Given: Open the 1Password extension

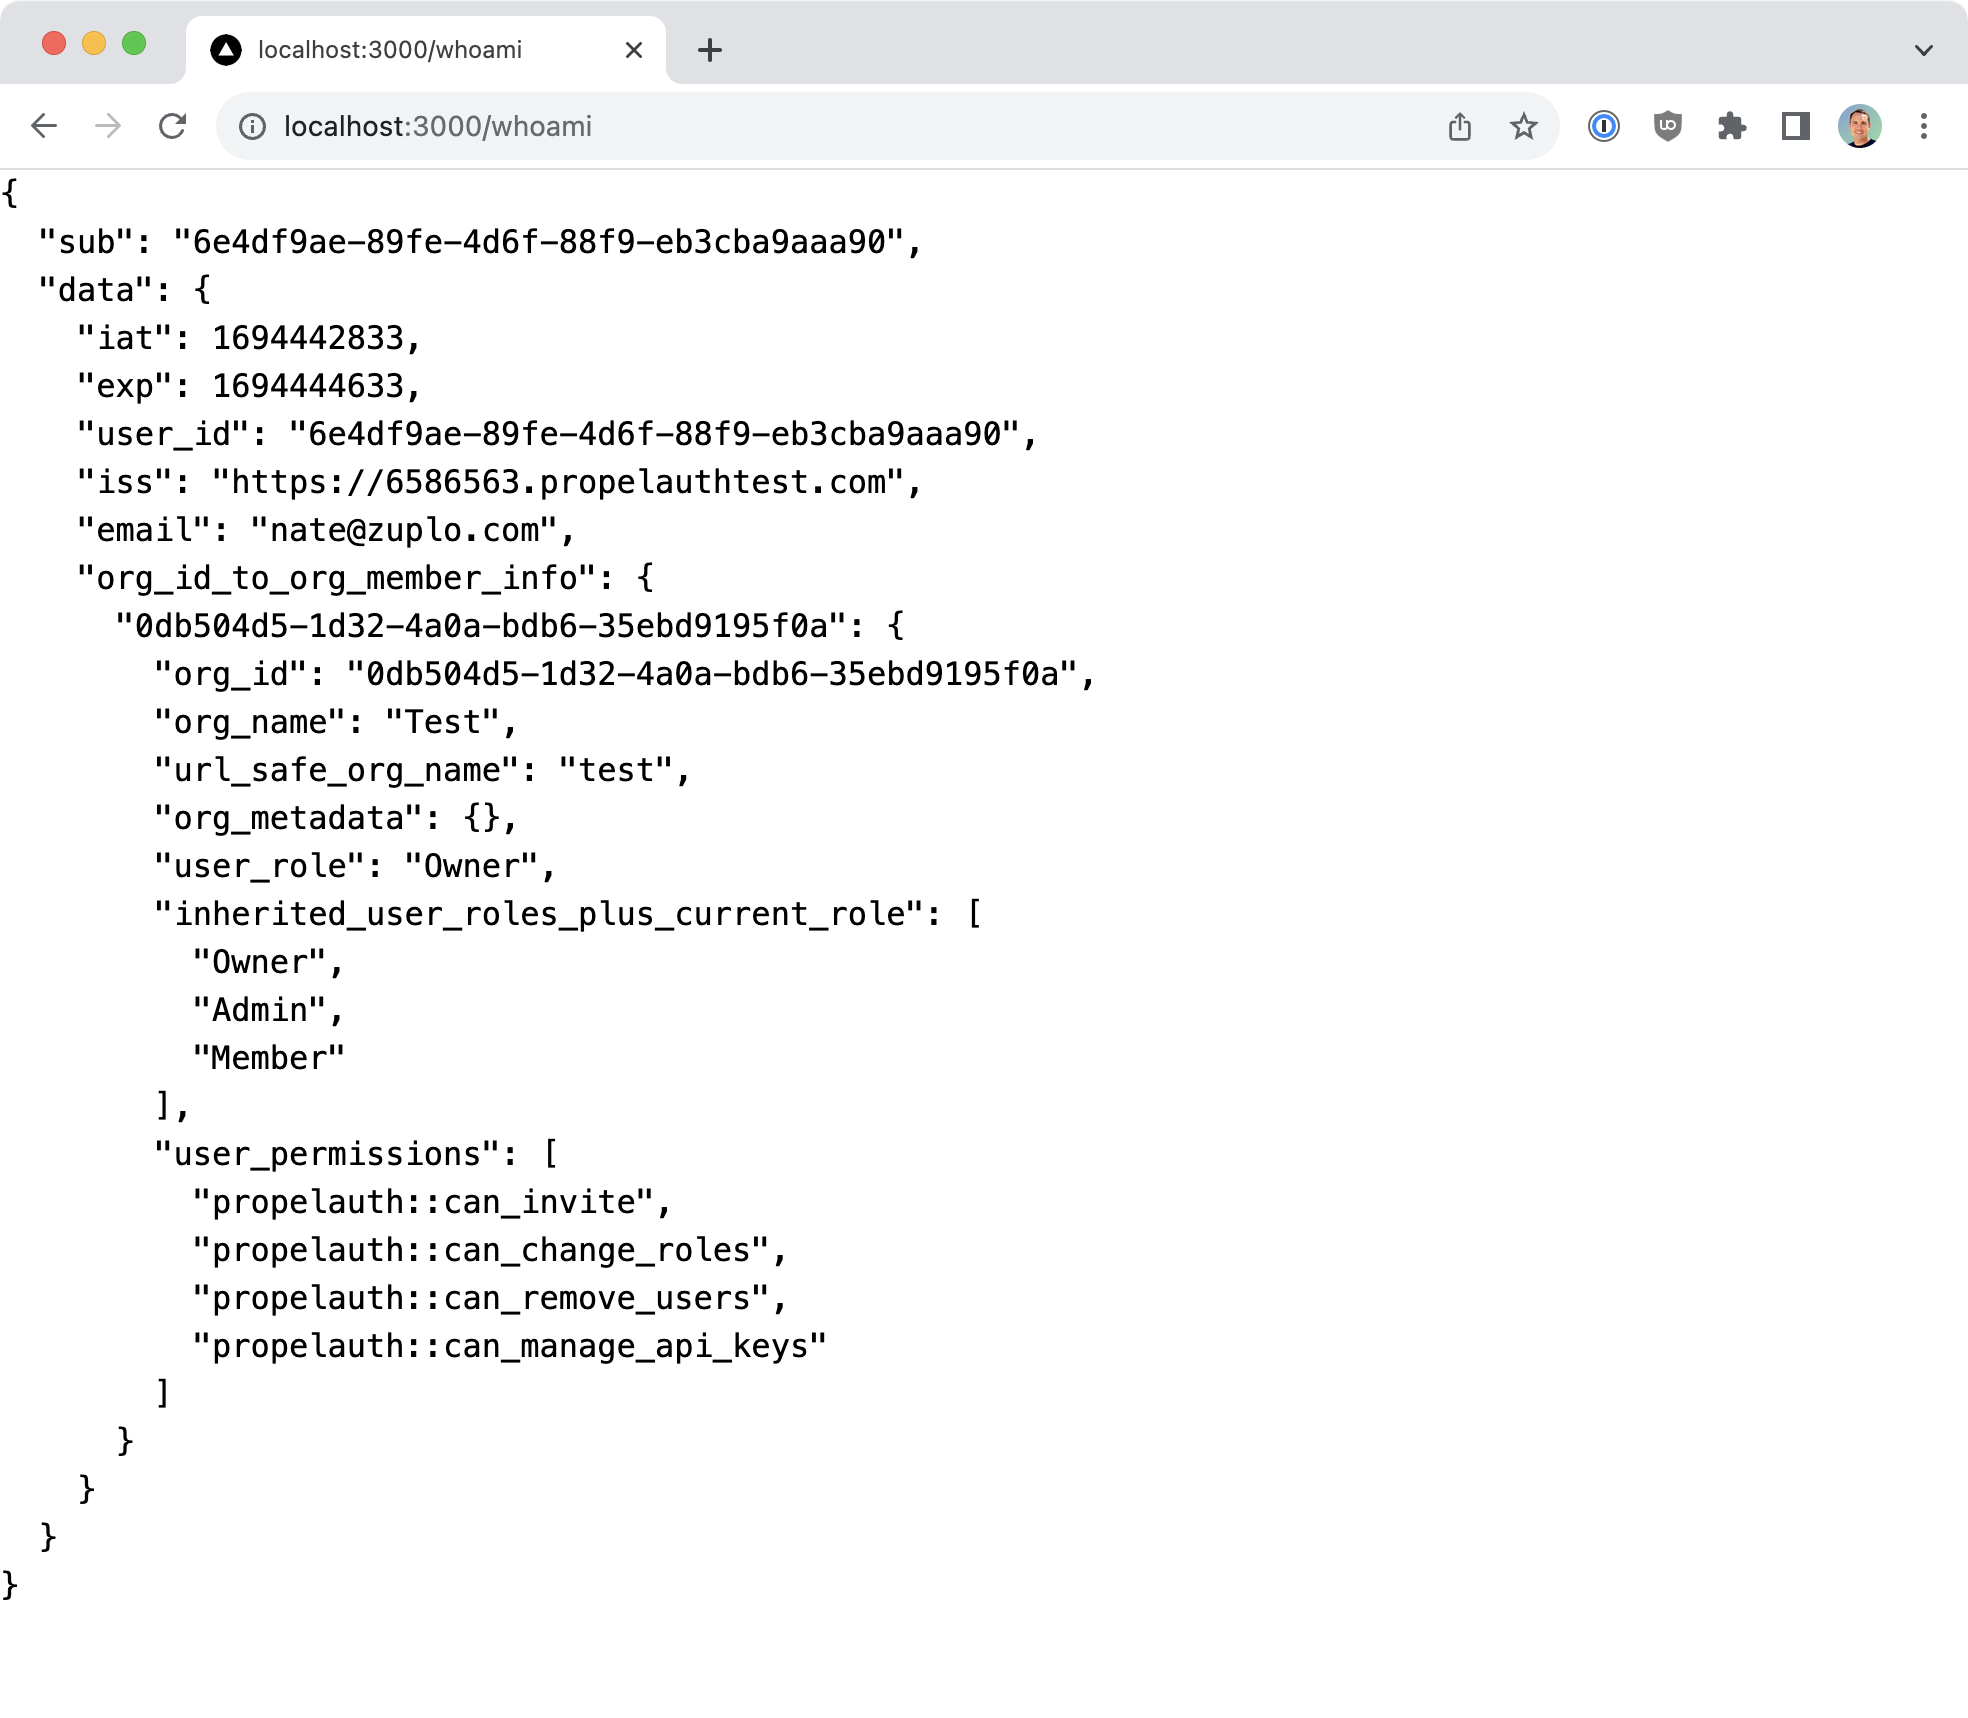Looking at the screenshot, I should tap(1604, 126).
